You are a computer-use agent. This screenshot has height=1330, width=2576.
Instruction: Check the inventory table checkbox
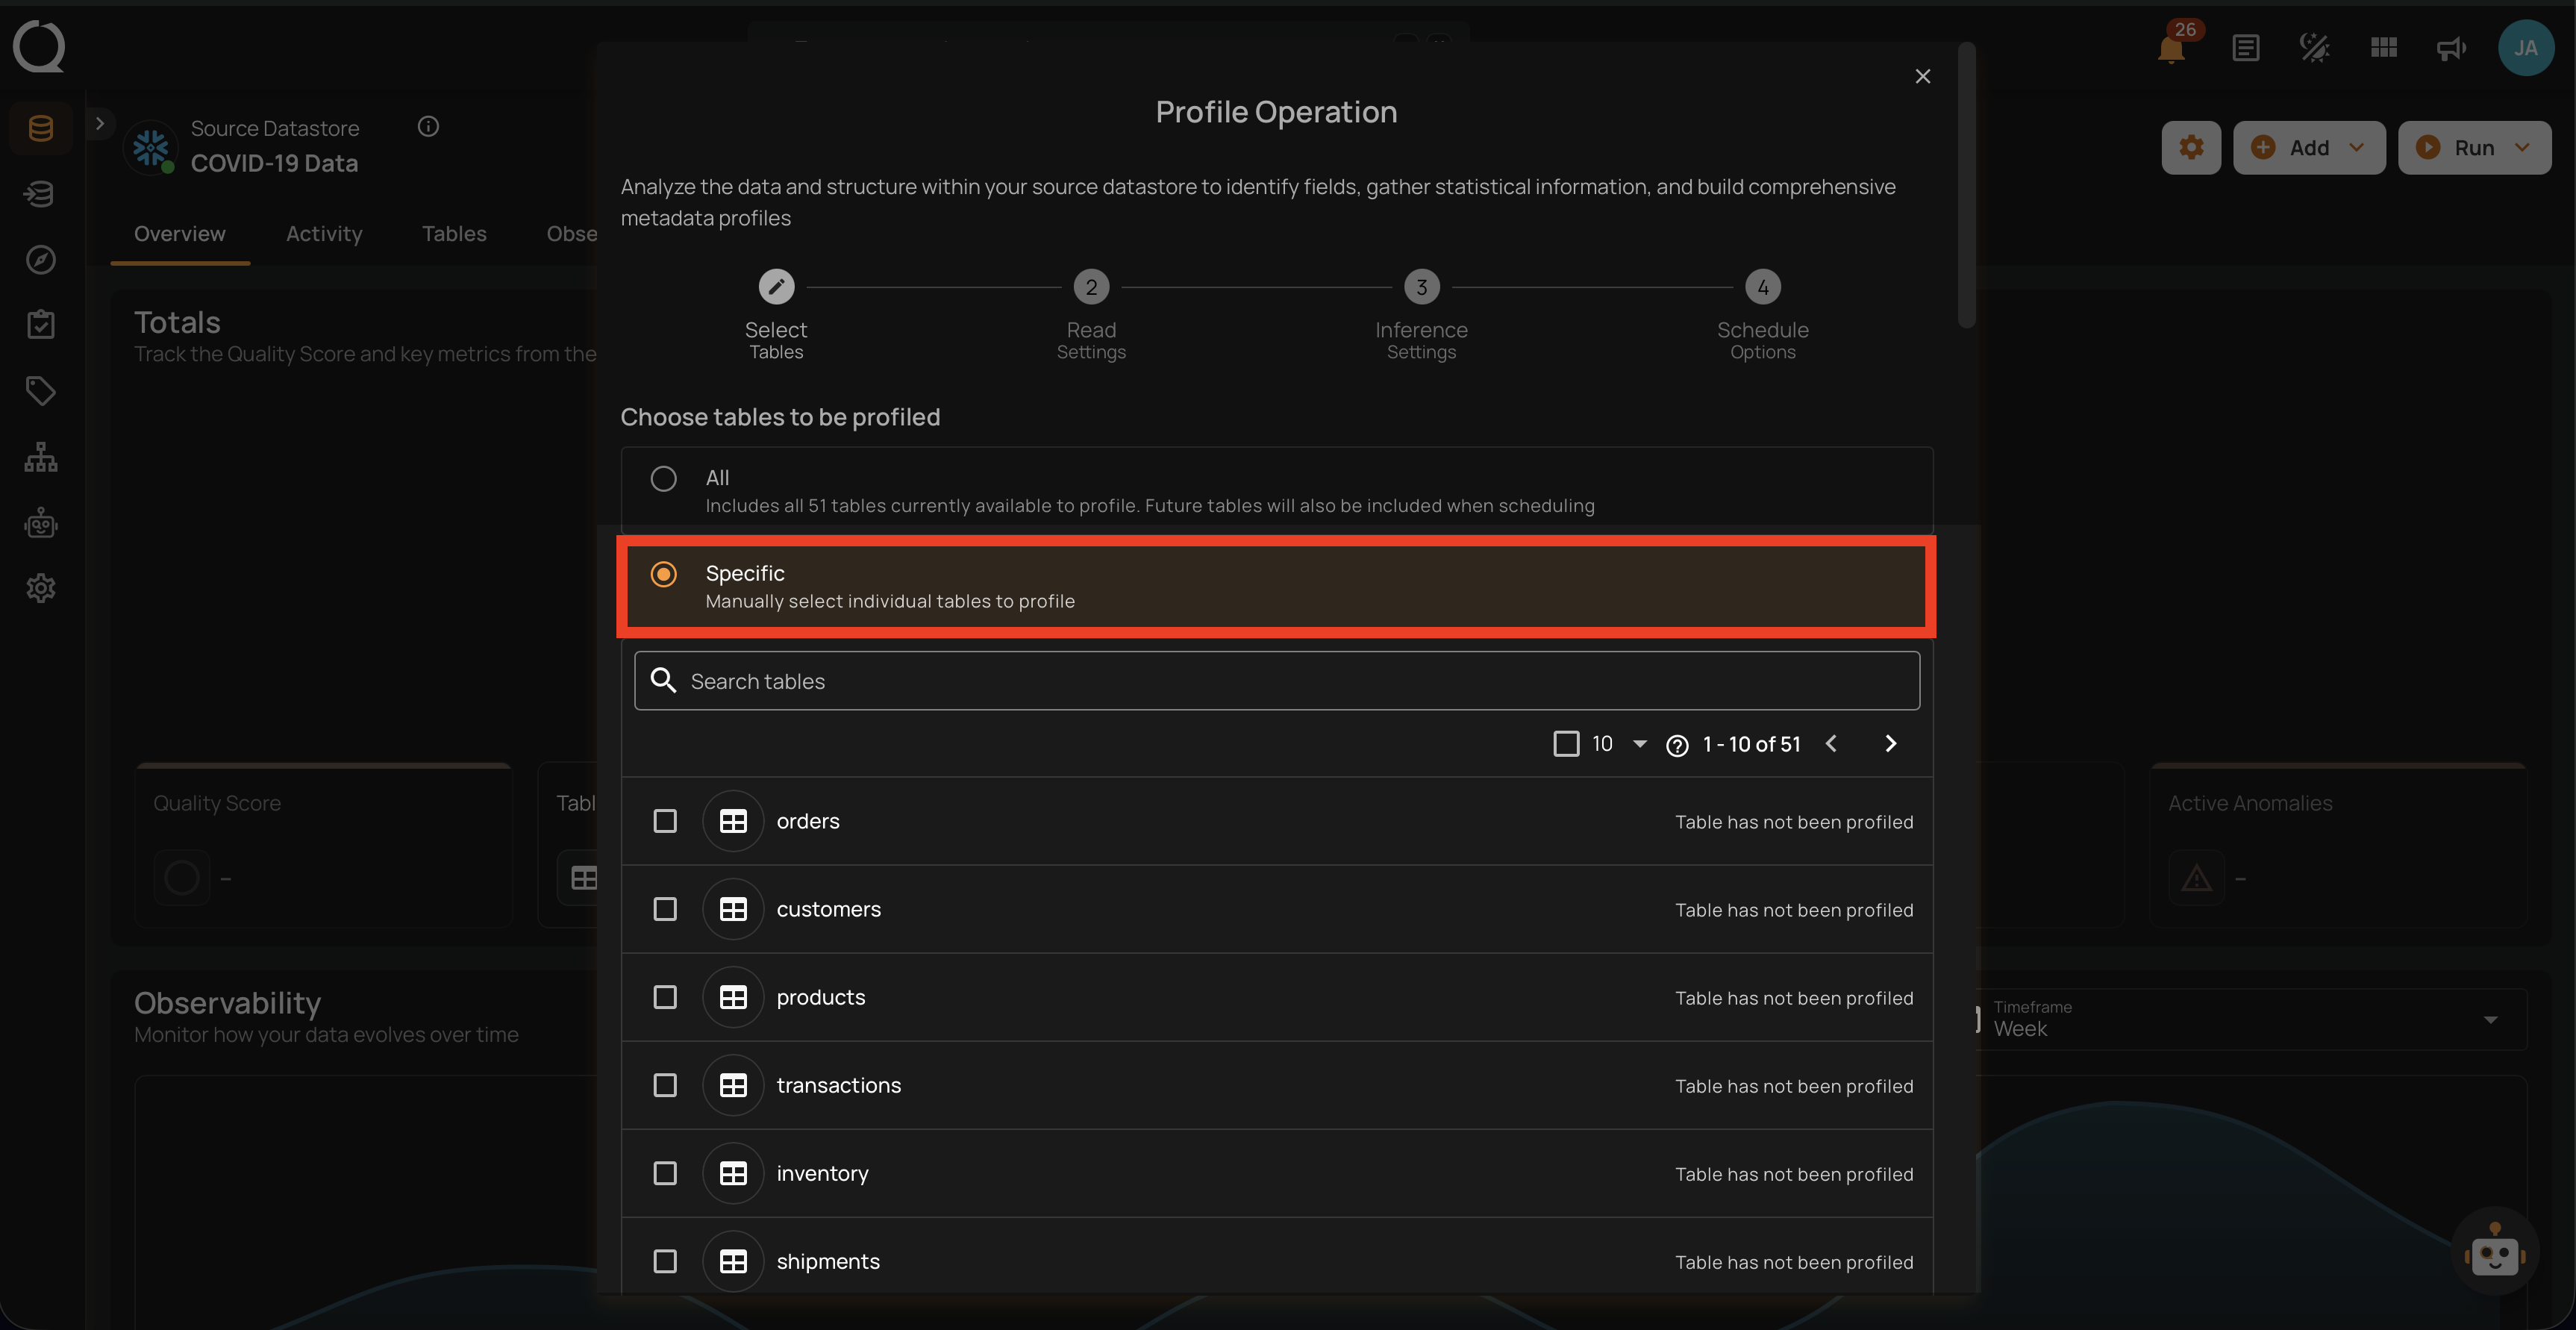click(665, 1173)
